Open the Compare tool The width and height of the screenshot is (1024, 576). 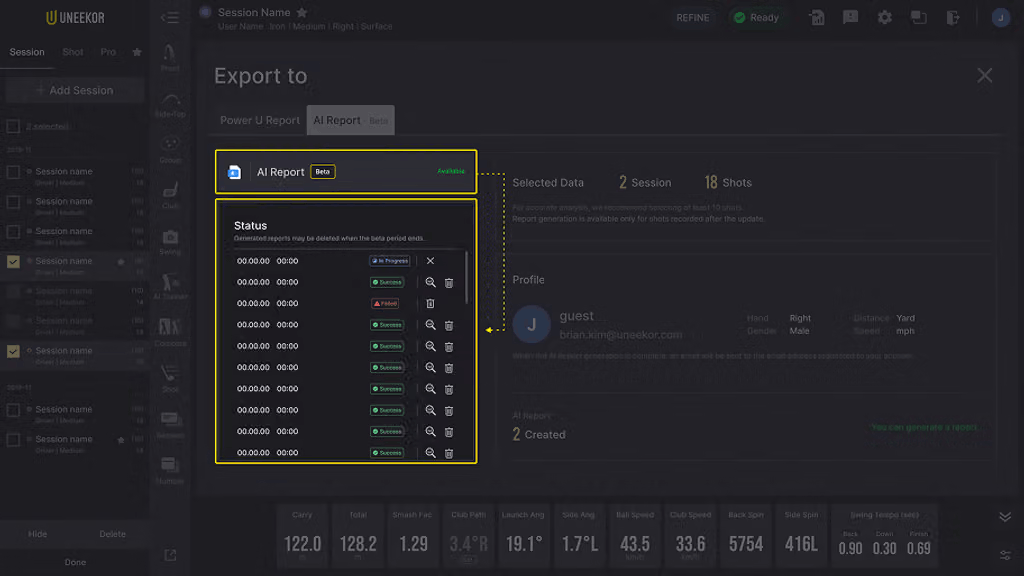pos(170,332)
